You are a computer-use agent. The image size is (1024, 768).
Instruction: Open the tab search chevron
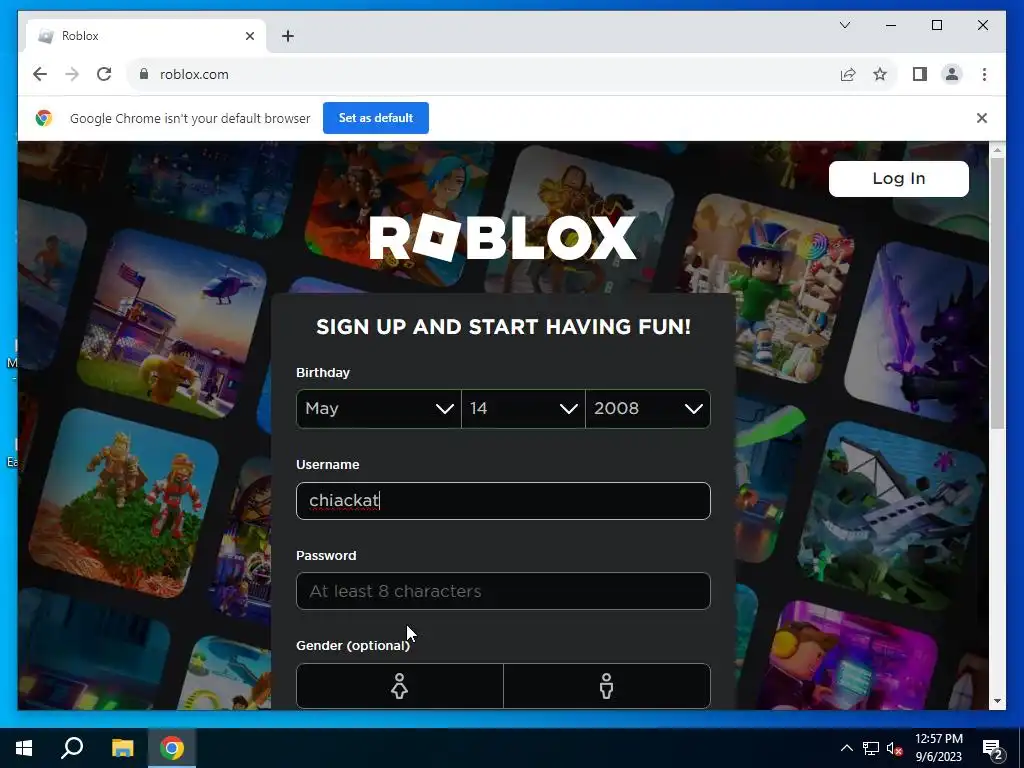click(844, 25)
